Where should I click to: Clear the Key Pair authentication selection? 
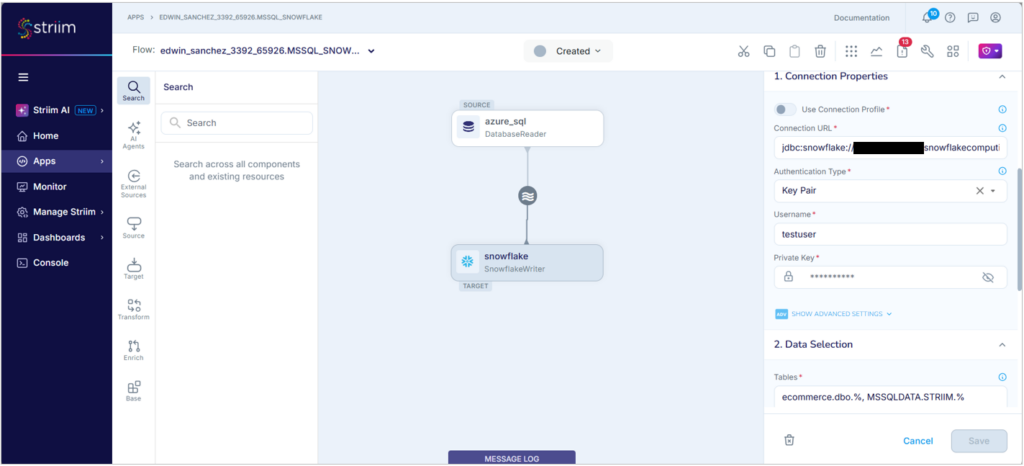coord(980,191)
